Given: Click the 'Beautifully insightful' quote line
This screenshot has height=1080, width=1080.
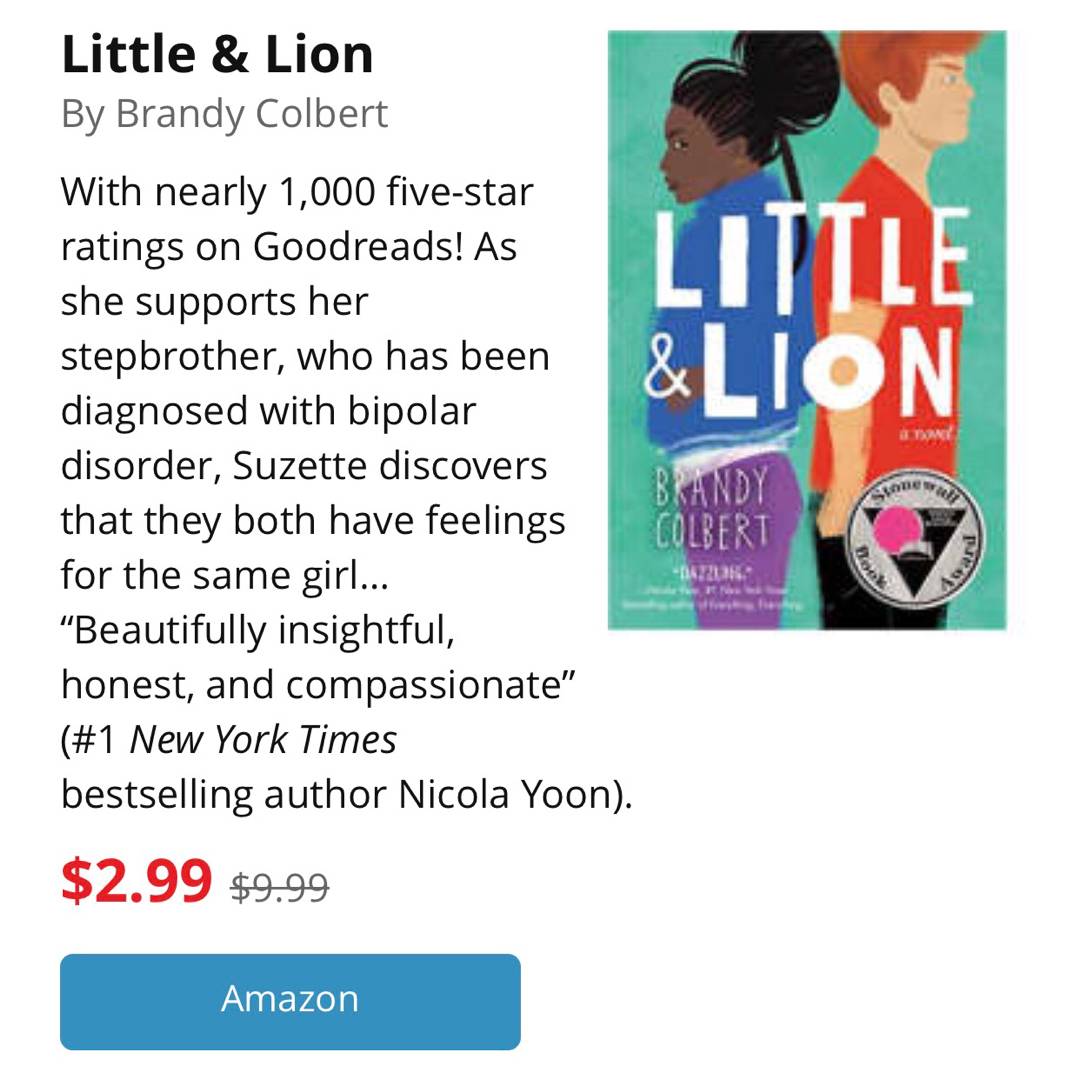Looking at the screenshot, I should tap(258, 630).
